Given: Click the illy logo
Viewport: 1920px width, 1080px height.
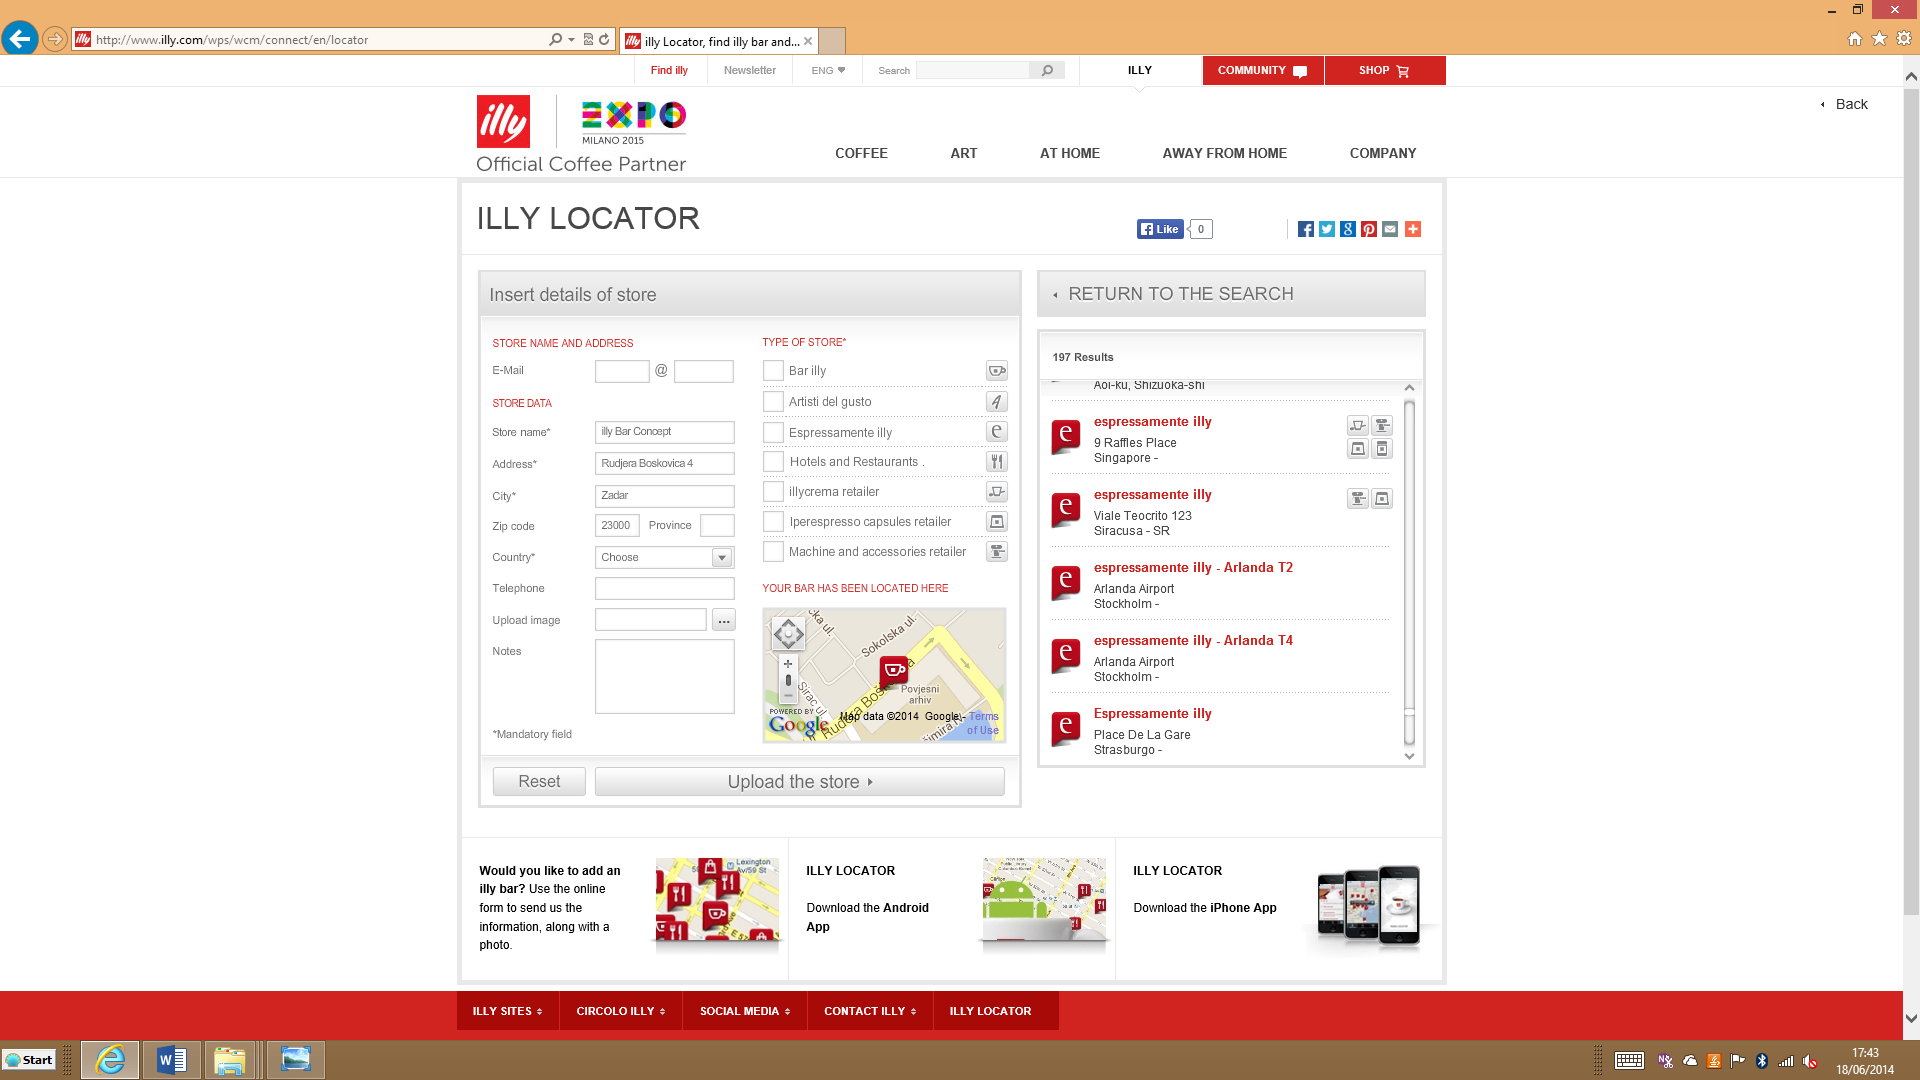Looking at the screenshot, I should pyautogui.click(x=503, y=122).
